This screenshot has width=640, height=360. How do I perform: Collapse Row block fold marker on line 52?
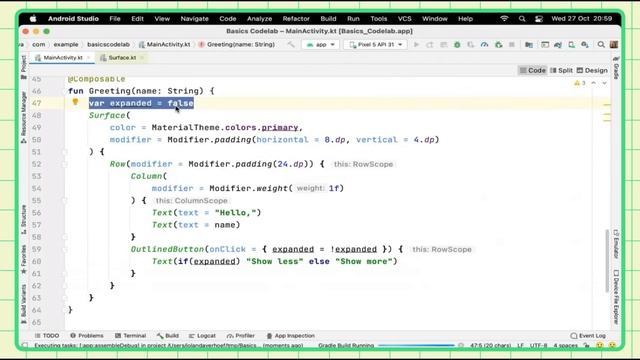click(x=64, y=164)
